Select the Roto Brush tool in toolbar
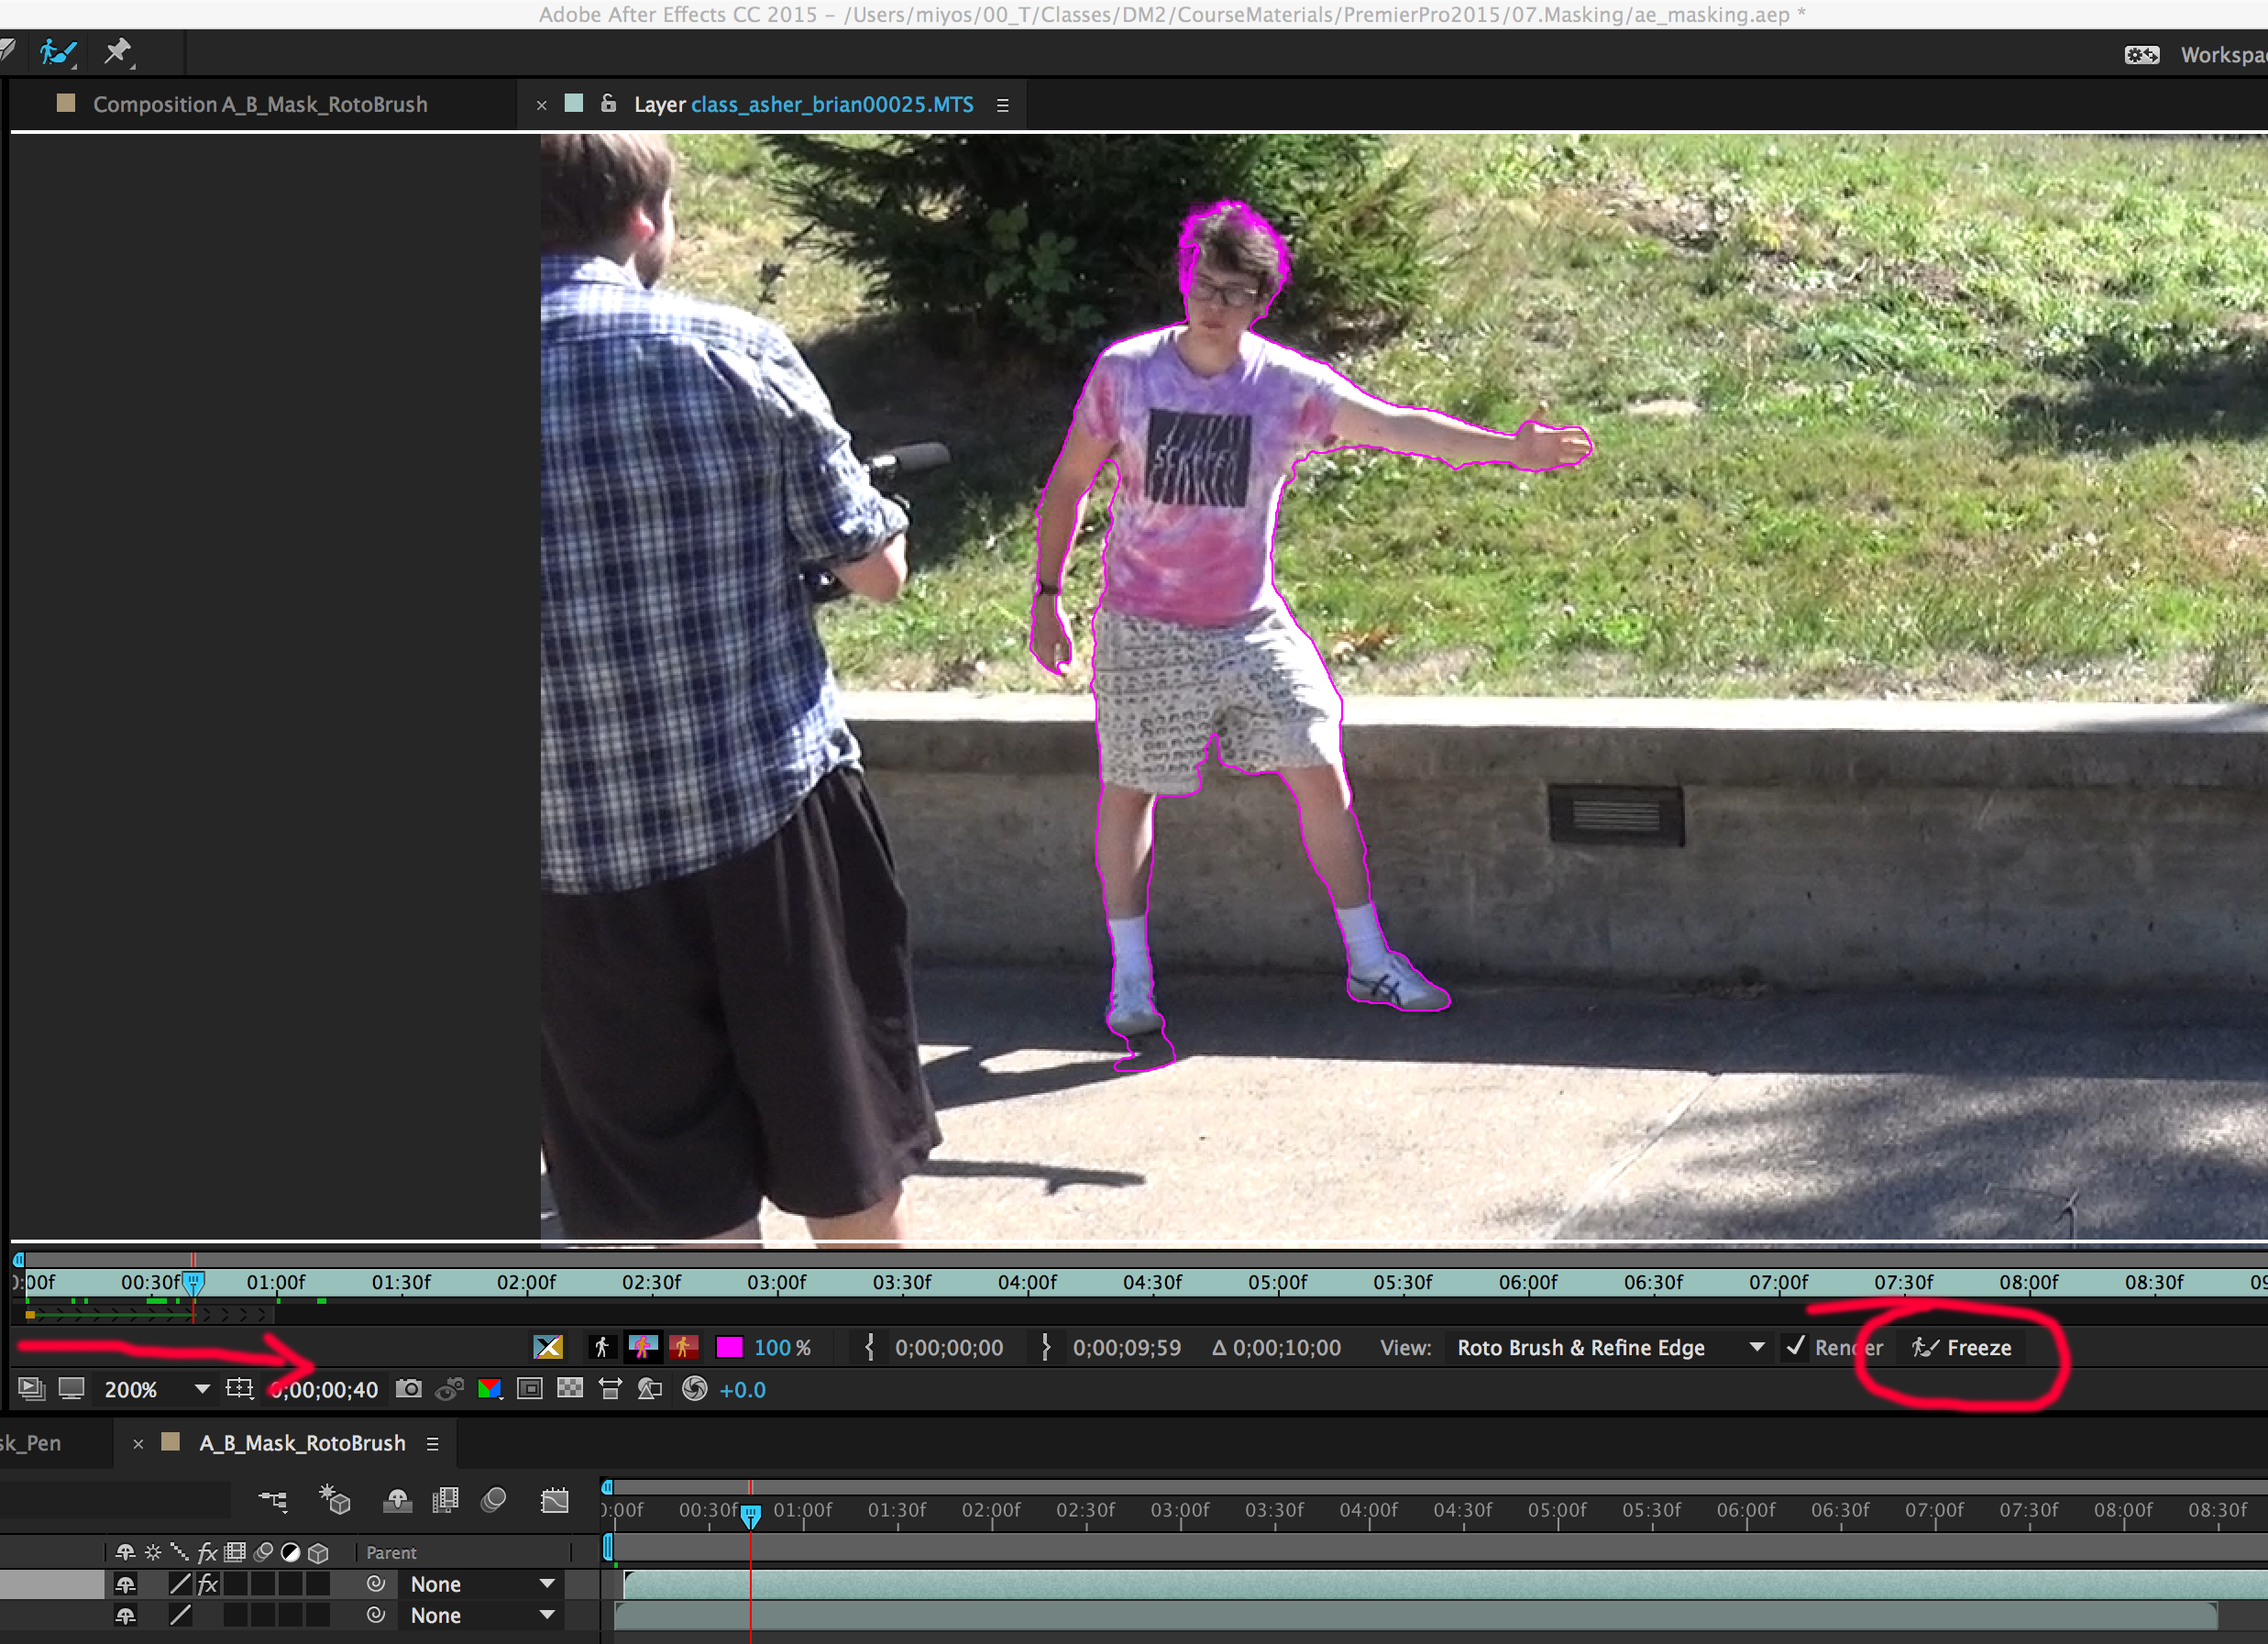This screenshot has width=2268, height=1644. click(57, 52)
